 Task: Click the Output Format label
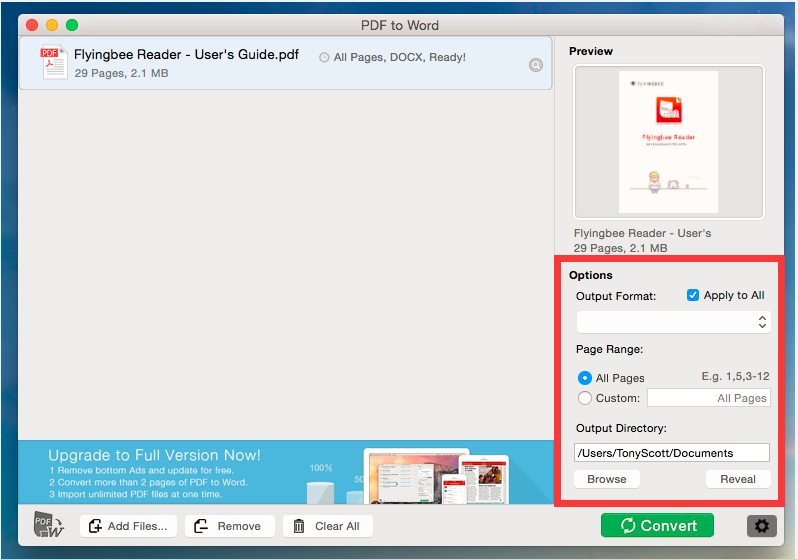tap(616, 296)
